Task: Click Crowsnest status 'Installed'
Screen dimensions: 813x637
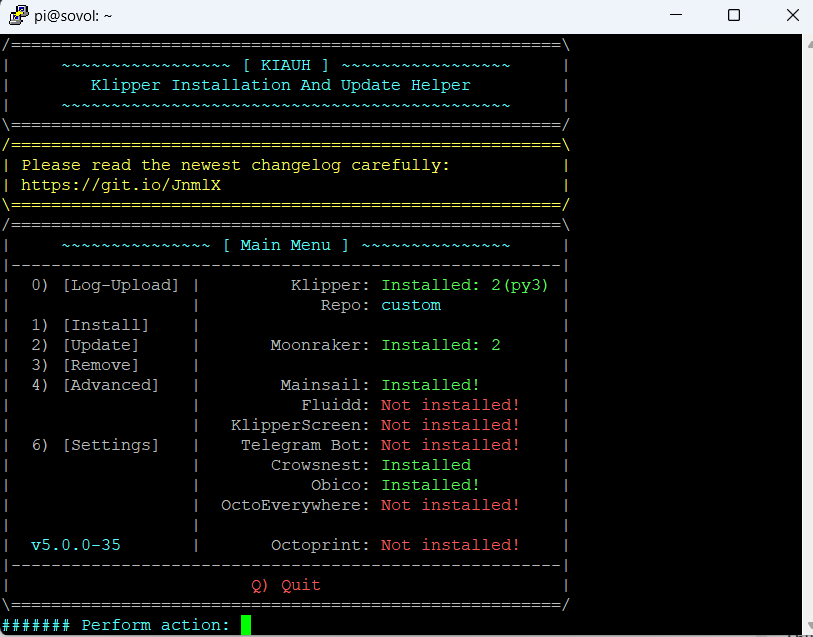Action: pyautogui.click(x=426, y=465)
